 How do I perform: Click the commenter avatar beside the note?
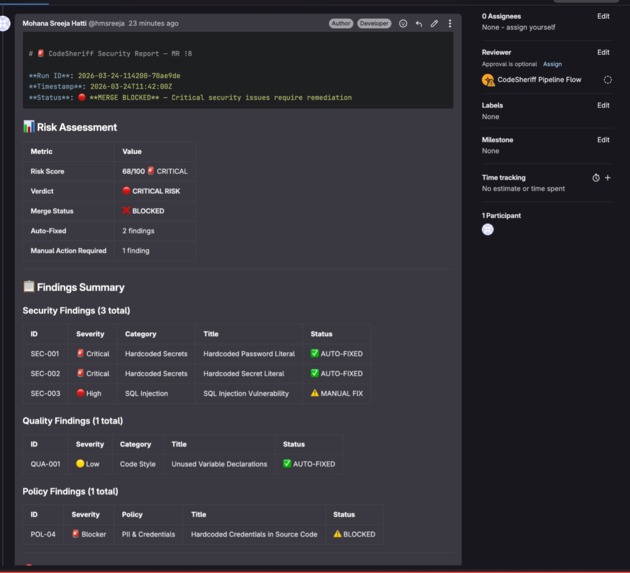pyautogui.click(x=4, y=23)
